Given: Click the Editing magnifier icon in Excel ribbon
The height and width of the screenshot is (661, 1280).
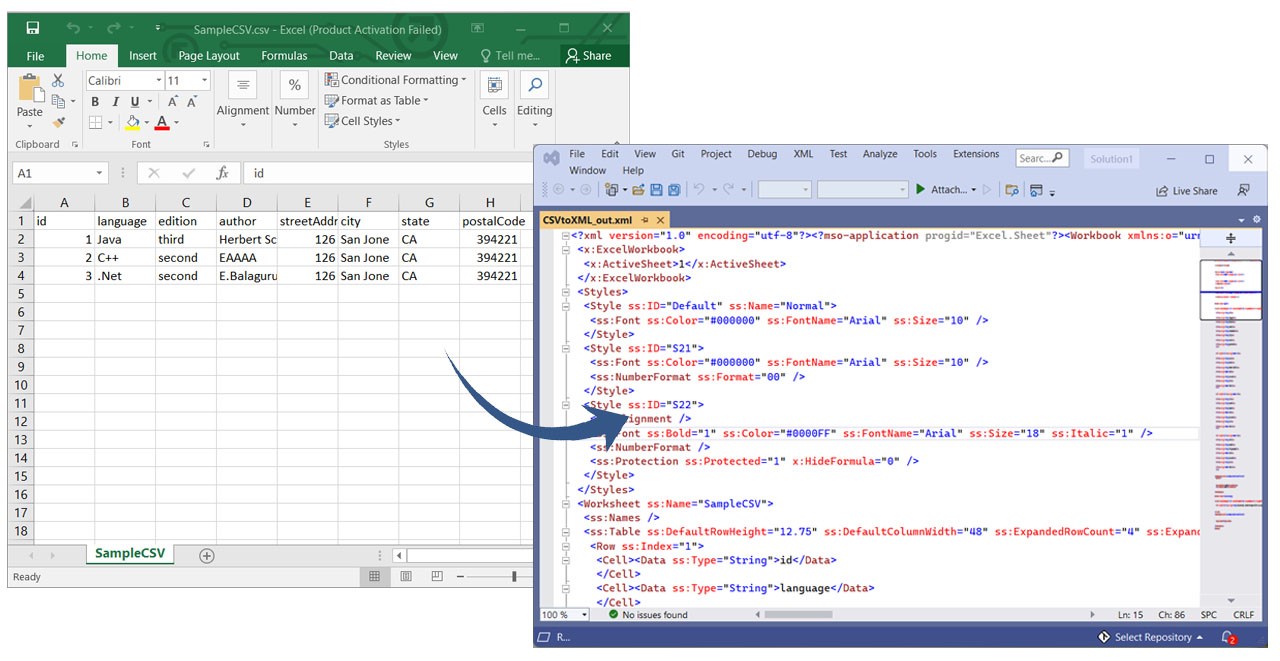Looking at the screenshot, I should tap(534, 84).
